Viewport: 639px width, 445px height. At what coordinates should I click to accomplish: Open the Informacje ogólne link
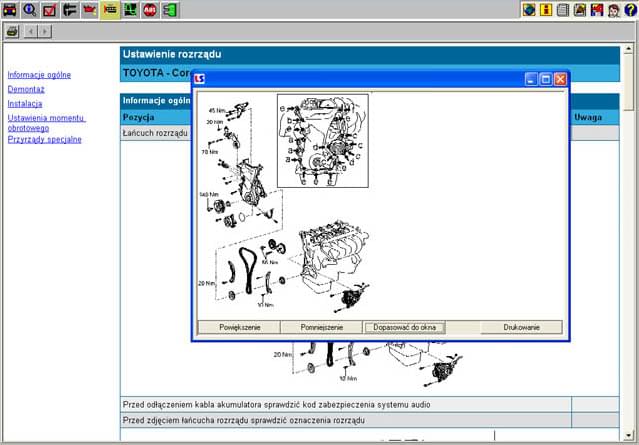[x=39, y=75]
